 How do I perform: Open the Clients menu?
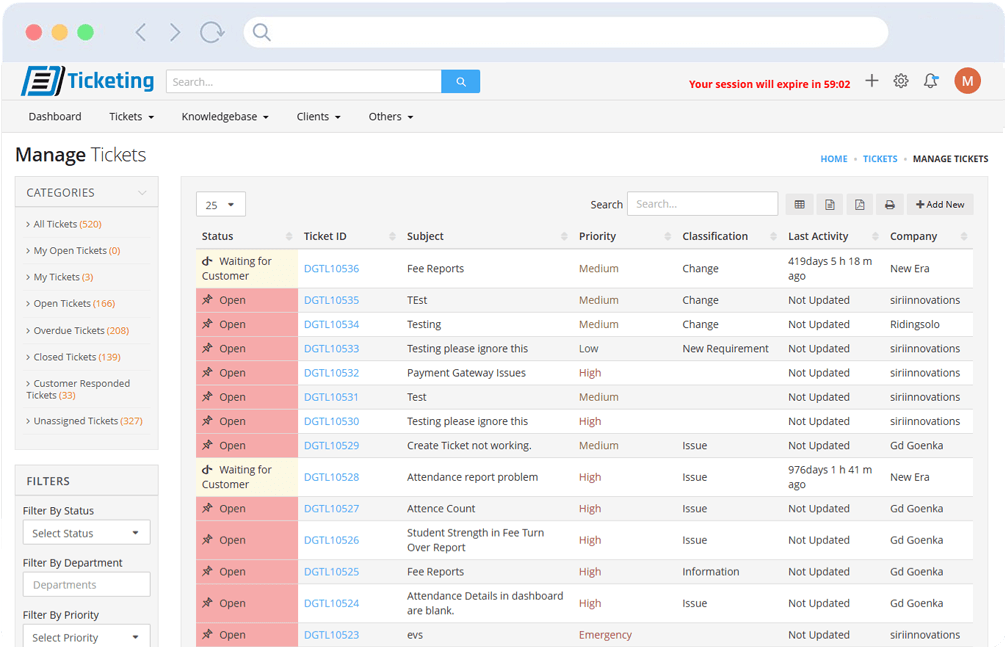[x=318, y=117]
